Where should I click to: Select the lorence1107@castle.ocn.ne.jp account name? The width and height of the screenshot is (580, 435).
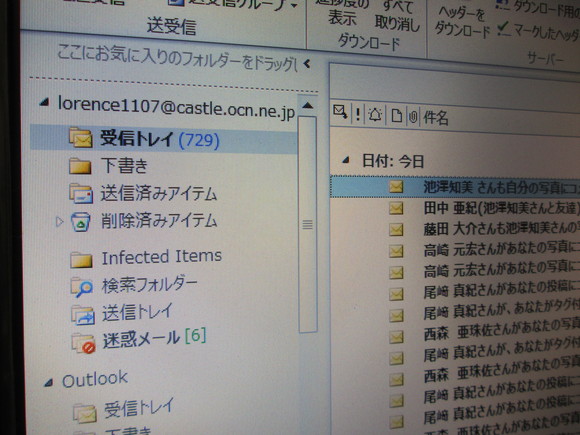176,107
